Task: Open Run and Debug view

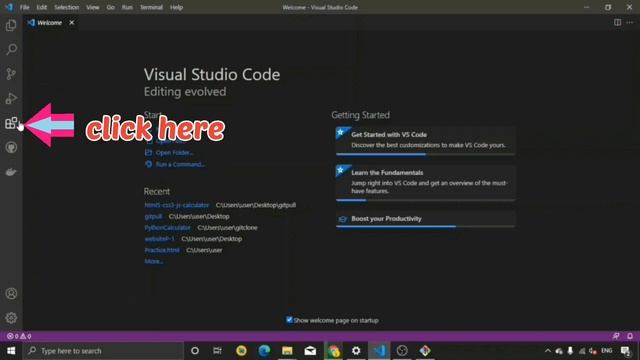Action: click(x=11, y=98)
